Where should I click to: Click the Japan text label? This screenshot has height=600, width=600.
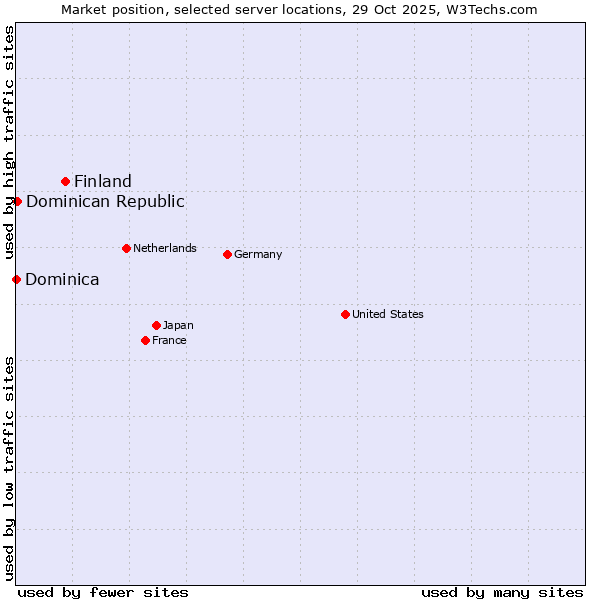178,325
